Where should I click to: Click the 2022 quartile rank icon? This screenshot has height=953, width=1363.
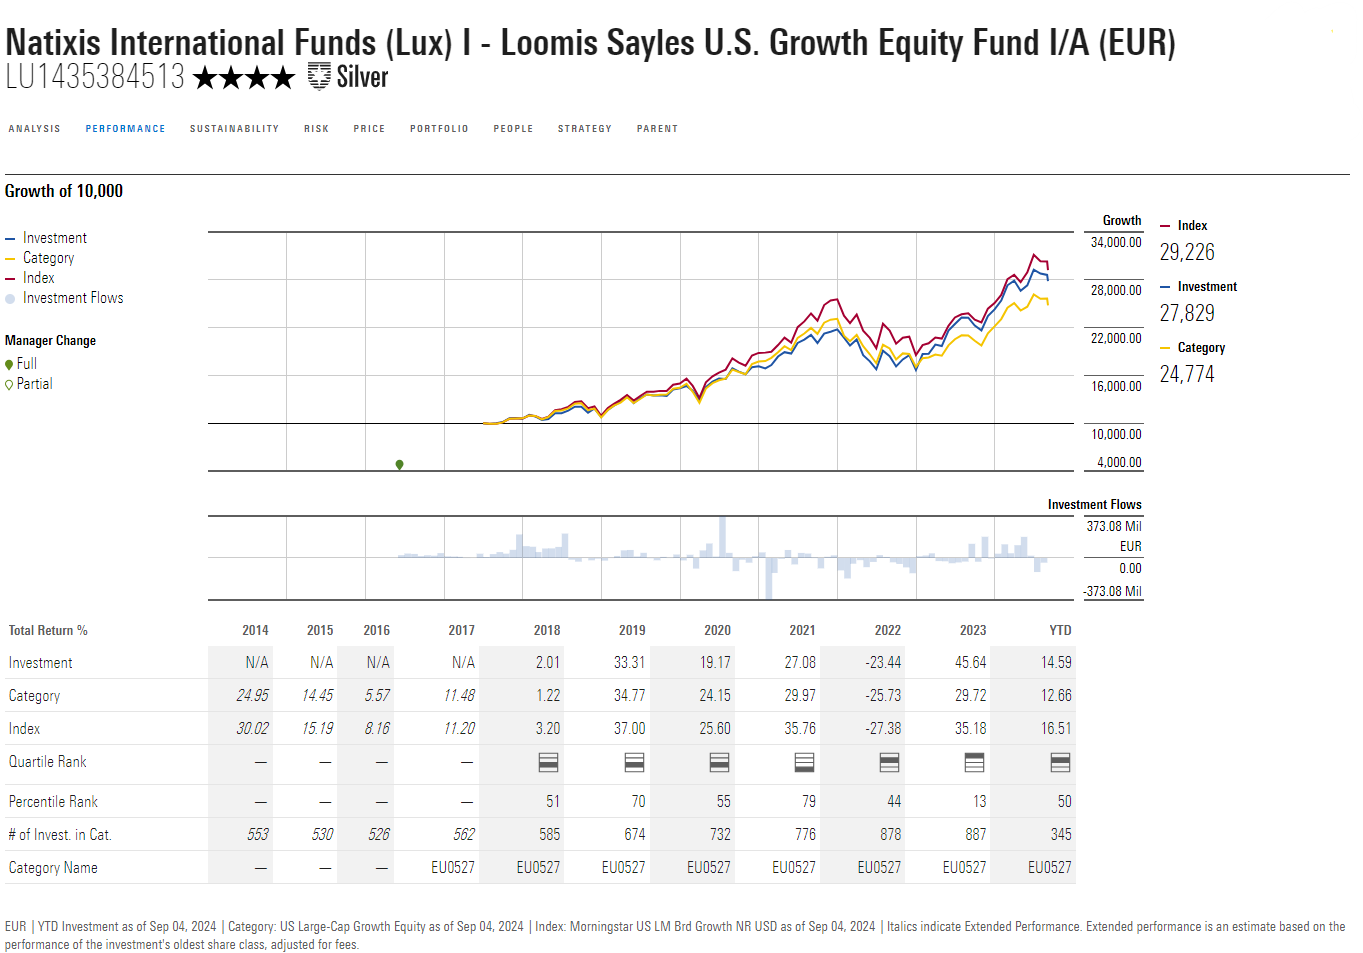pos(889,763)
